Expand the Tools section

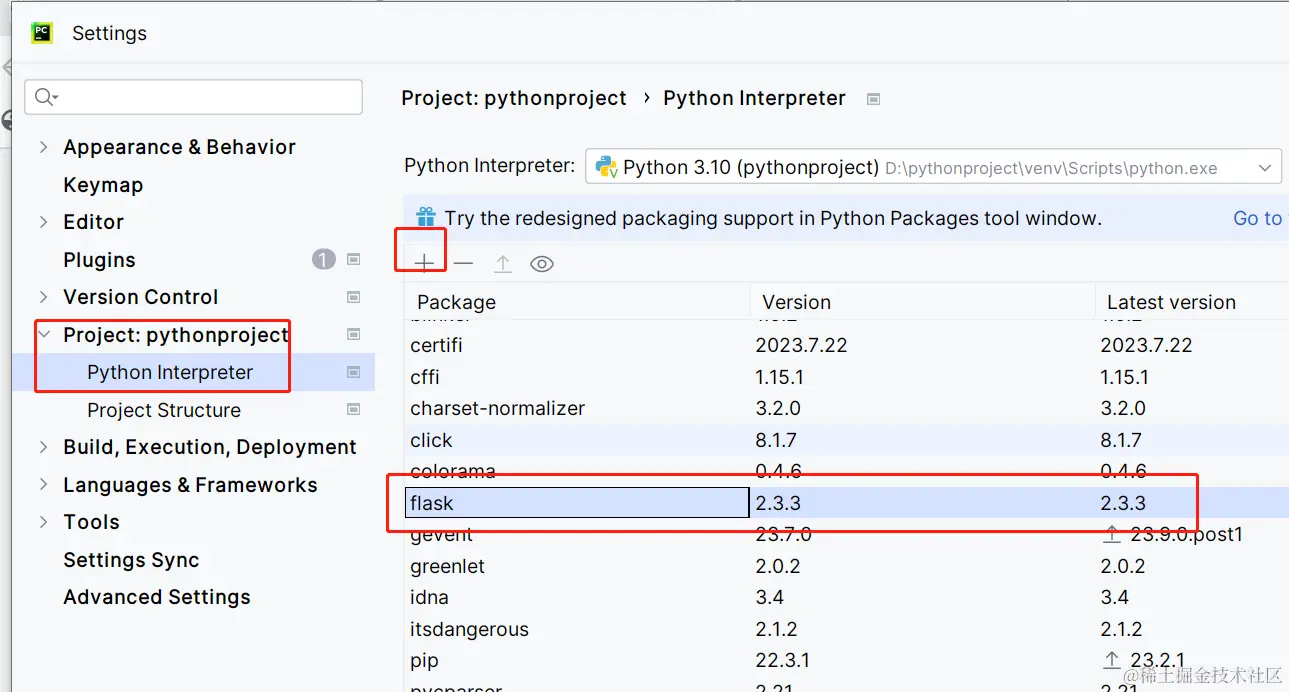pyautogui.click(x=43, y=522)
